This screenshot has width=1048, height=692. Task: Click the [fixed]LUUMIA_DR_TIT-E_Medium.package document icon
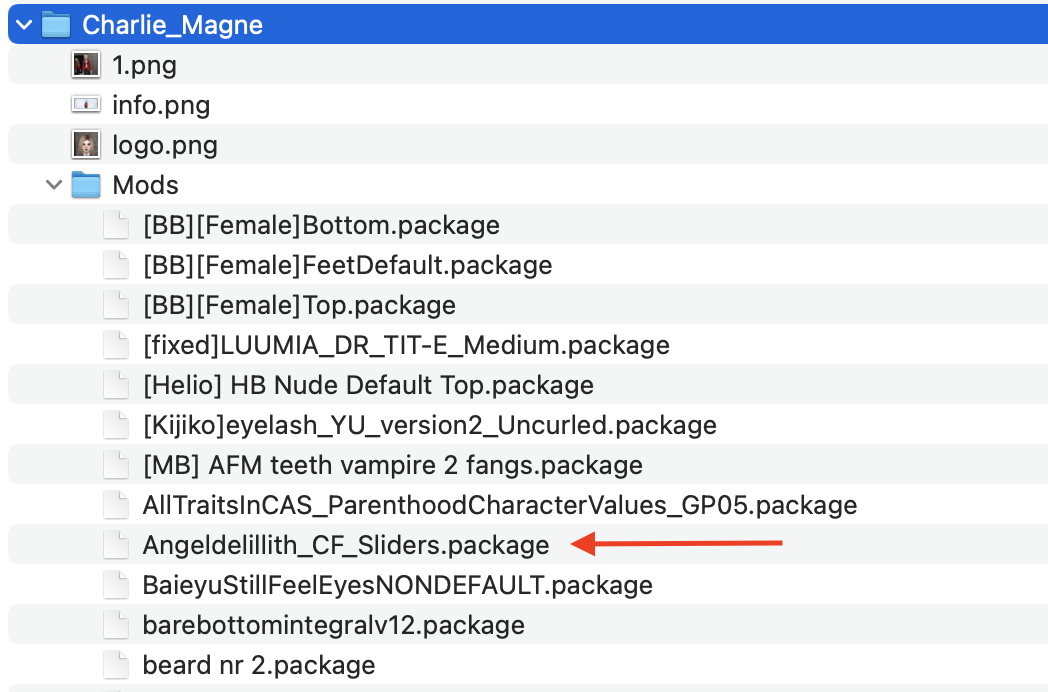click(116, 345)
